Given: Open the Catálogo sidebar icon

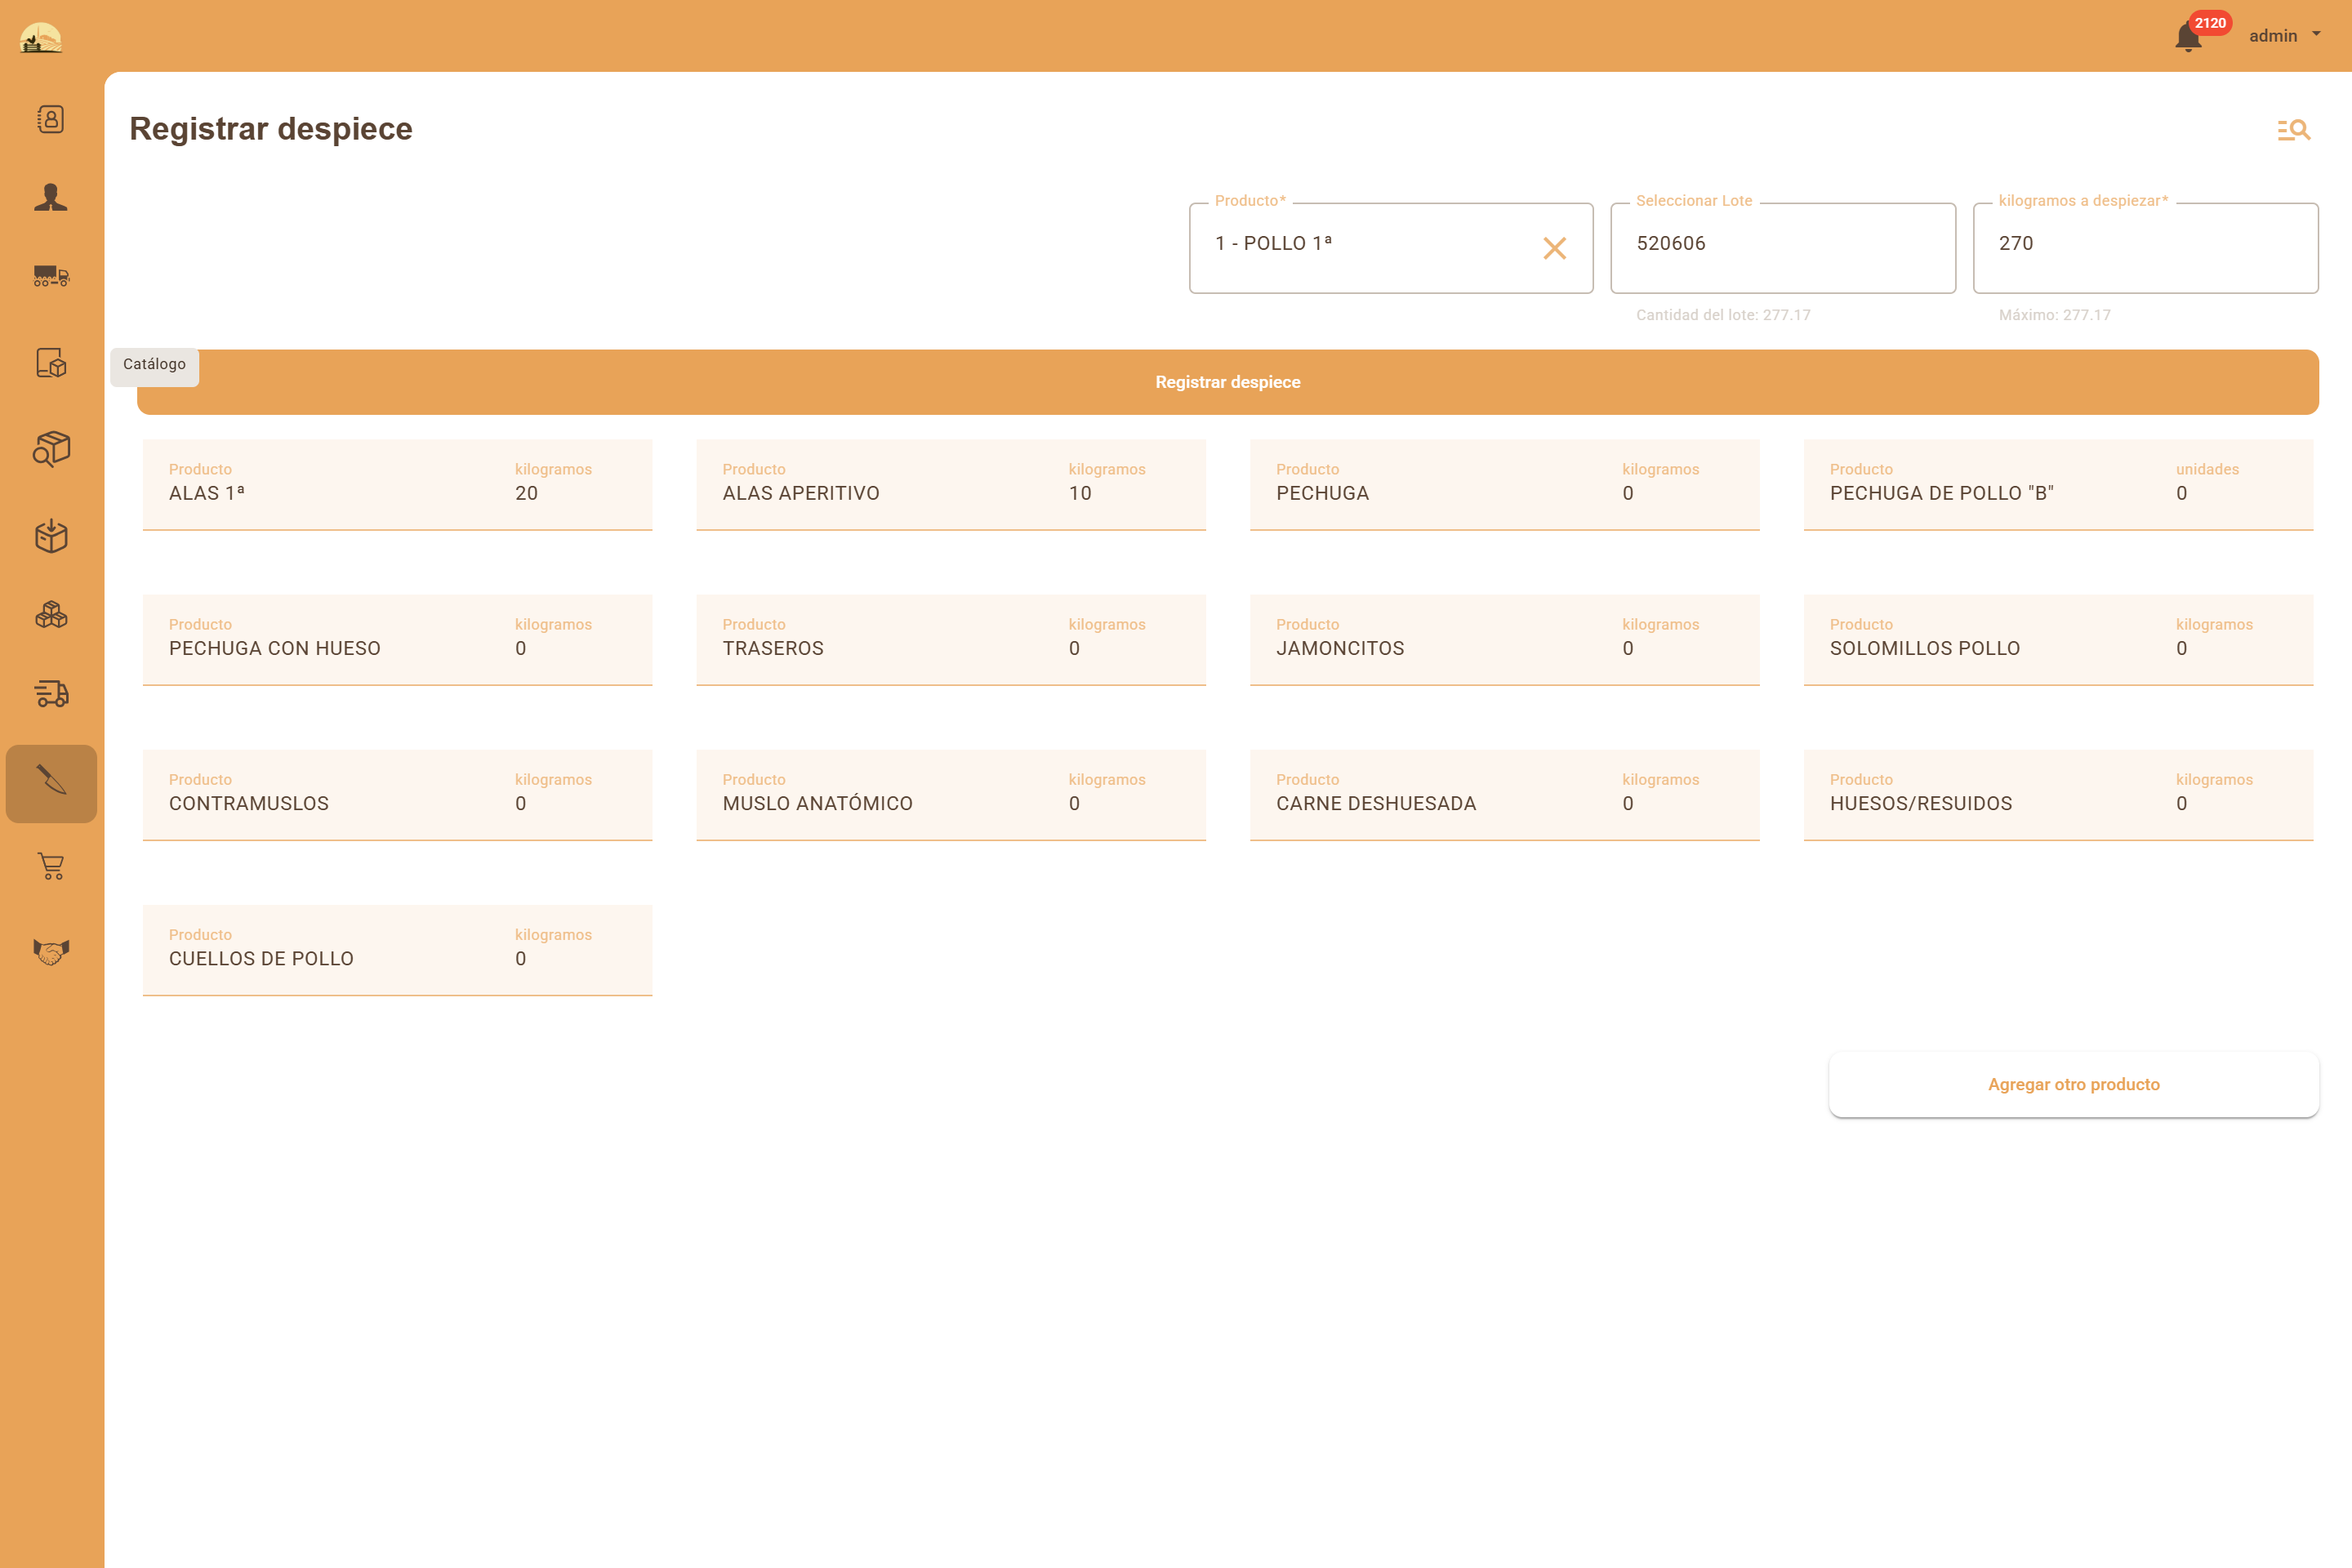Looking at the screenshot, I should tap(51, 362).
